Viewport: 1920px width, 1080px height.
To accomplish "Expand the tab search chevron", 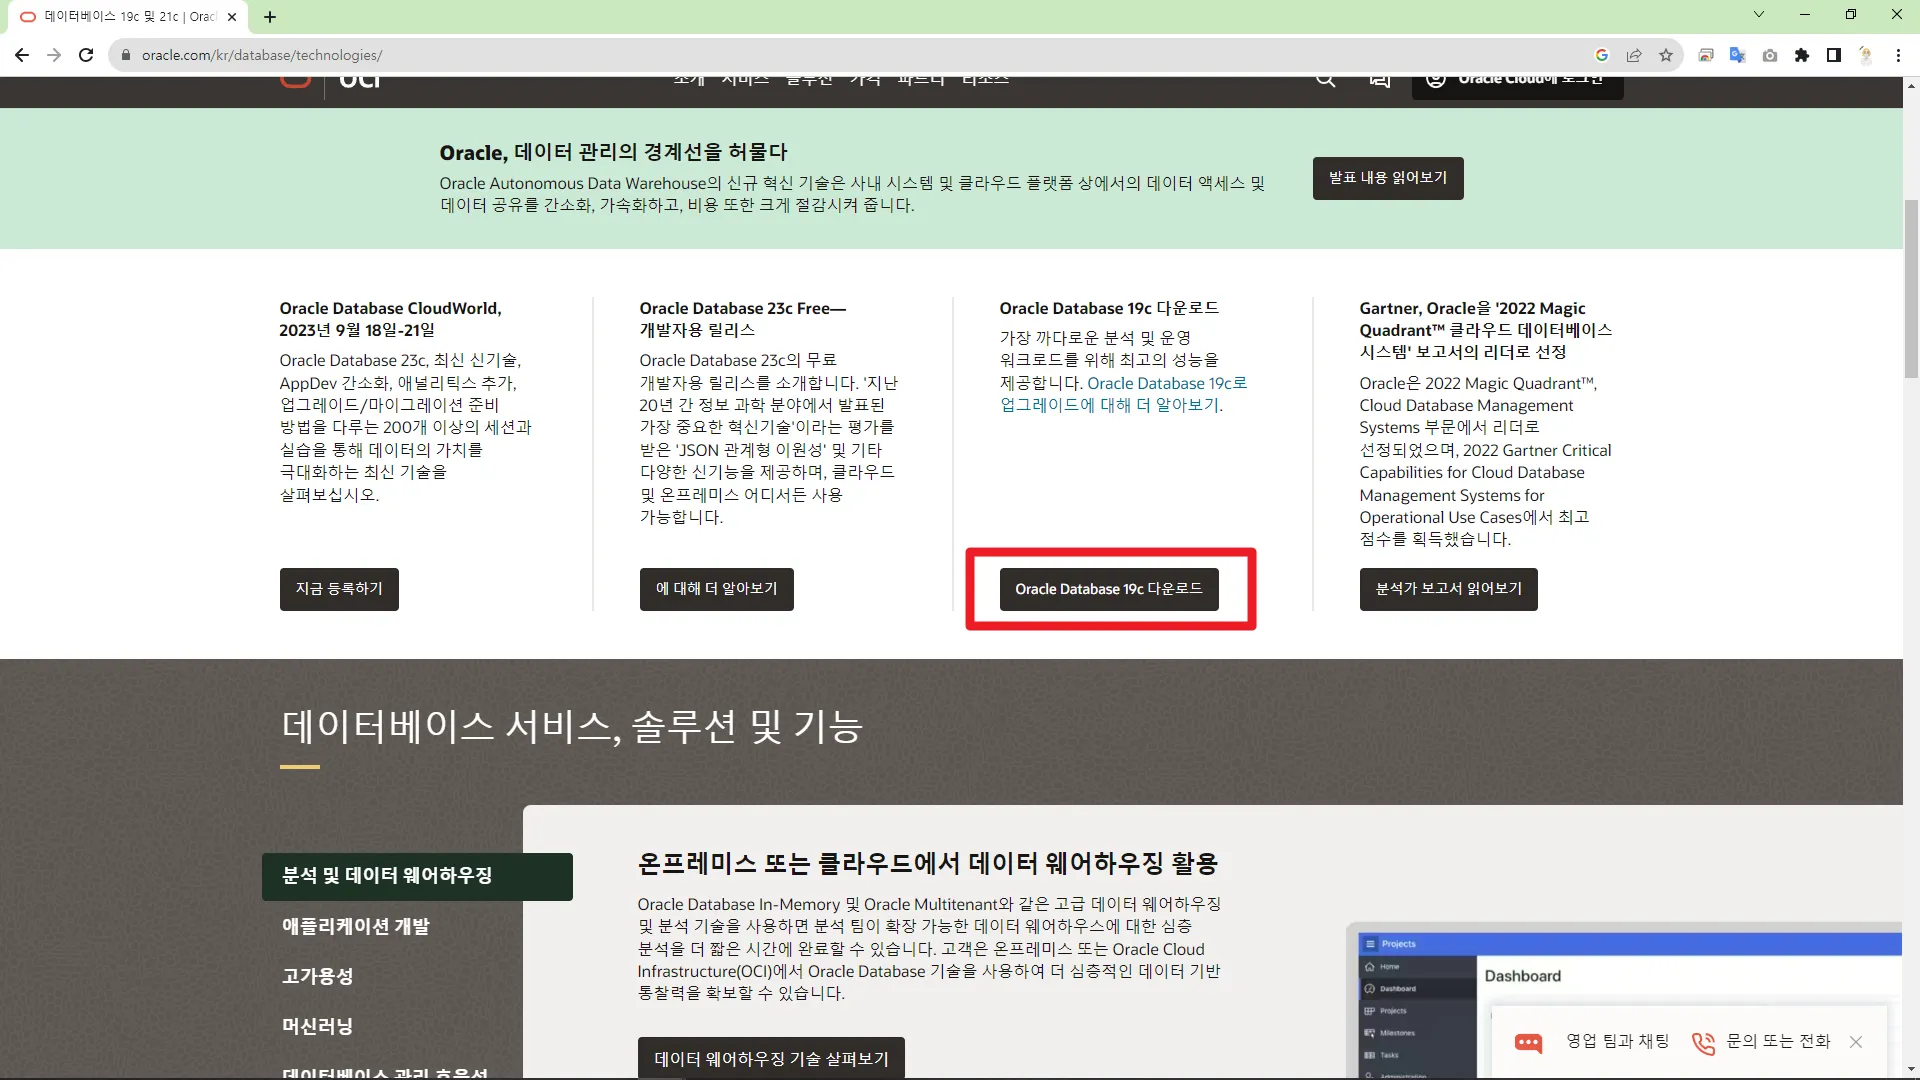I will [1759, 15].
